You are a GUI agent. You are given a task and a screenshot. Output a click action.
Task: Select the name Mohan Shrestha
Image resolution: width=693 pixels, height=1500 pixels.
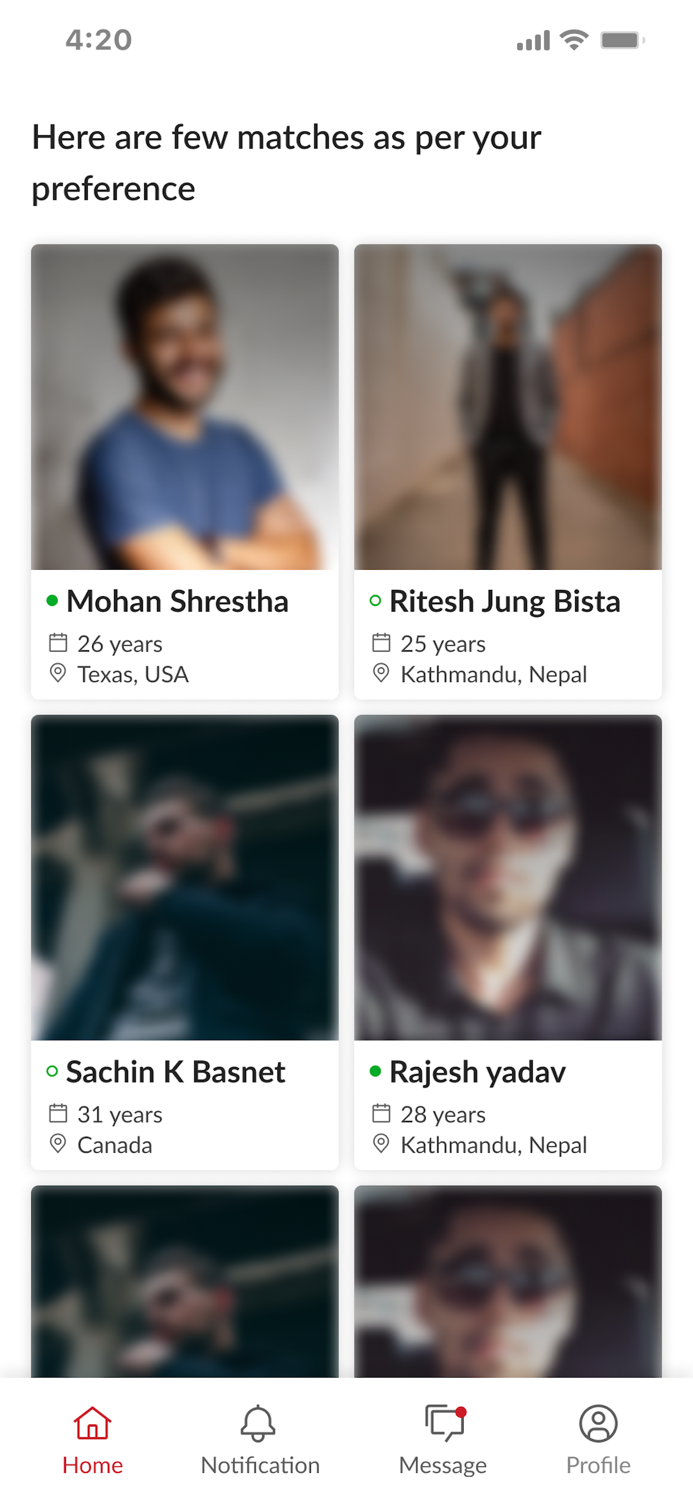click(x=177, y=601)
